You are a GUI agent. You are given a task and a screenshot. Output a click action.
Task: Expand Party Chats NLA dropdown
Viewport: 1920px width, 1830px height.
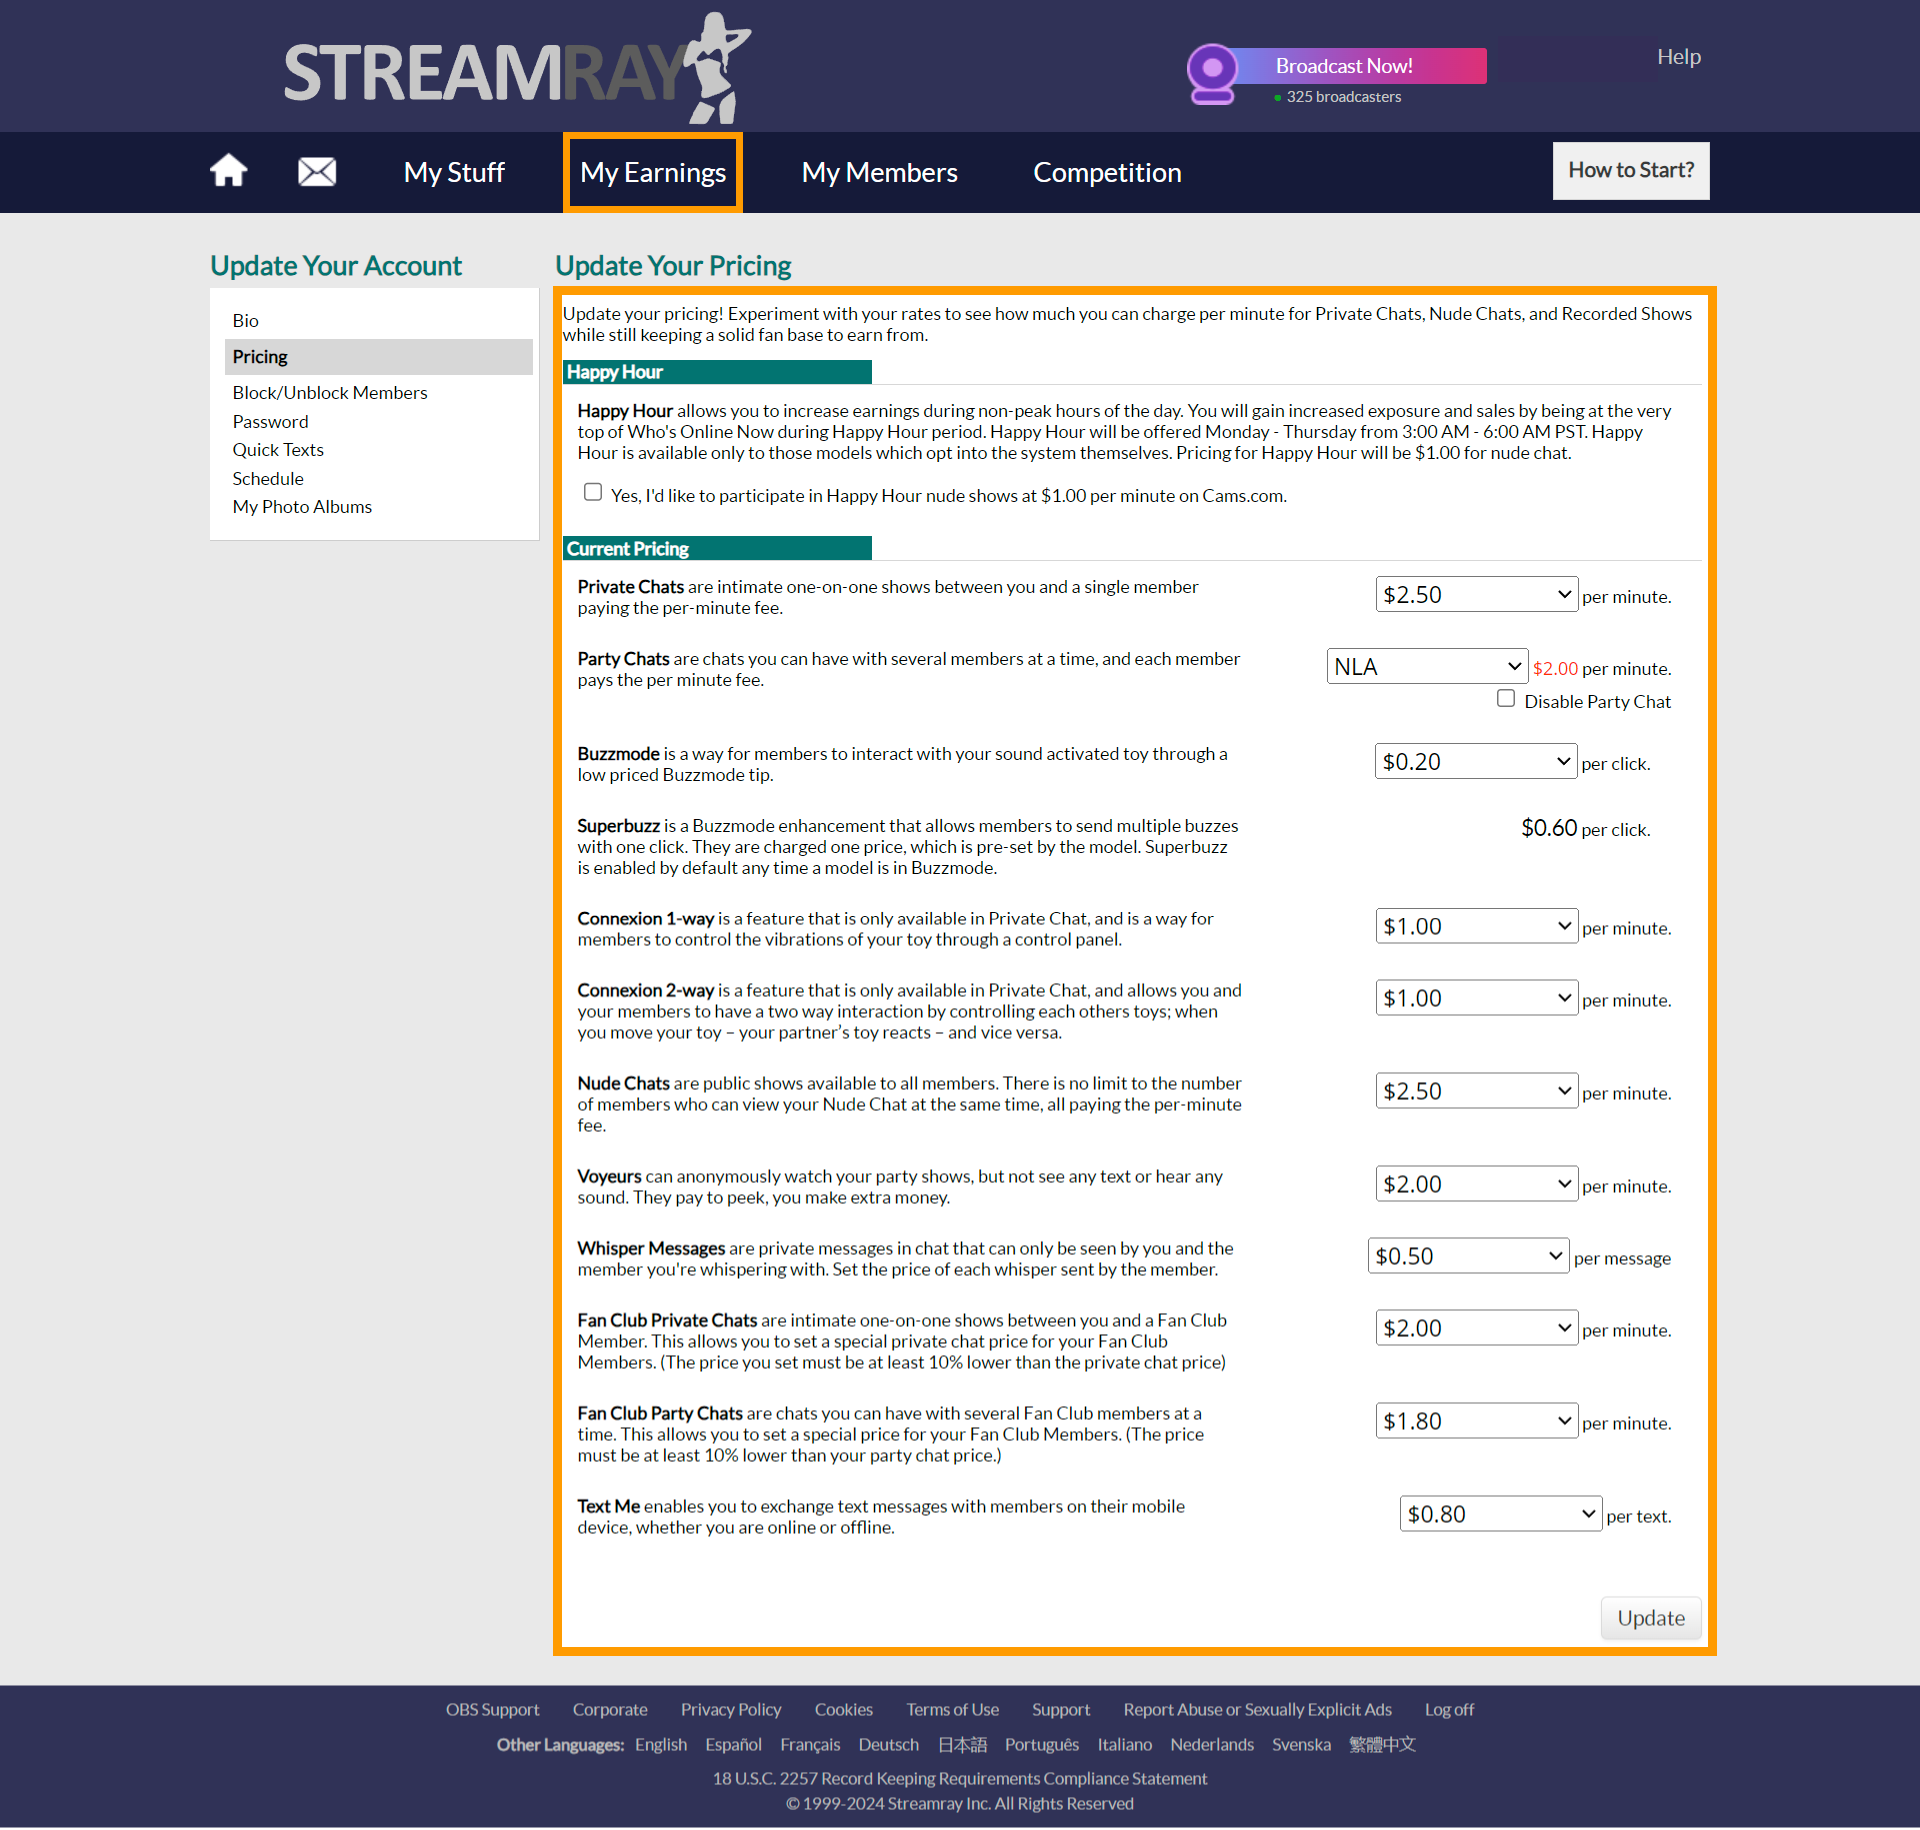[x=1426, y=667]
